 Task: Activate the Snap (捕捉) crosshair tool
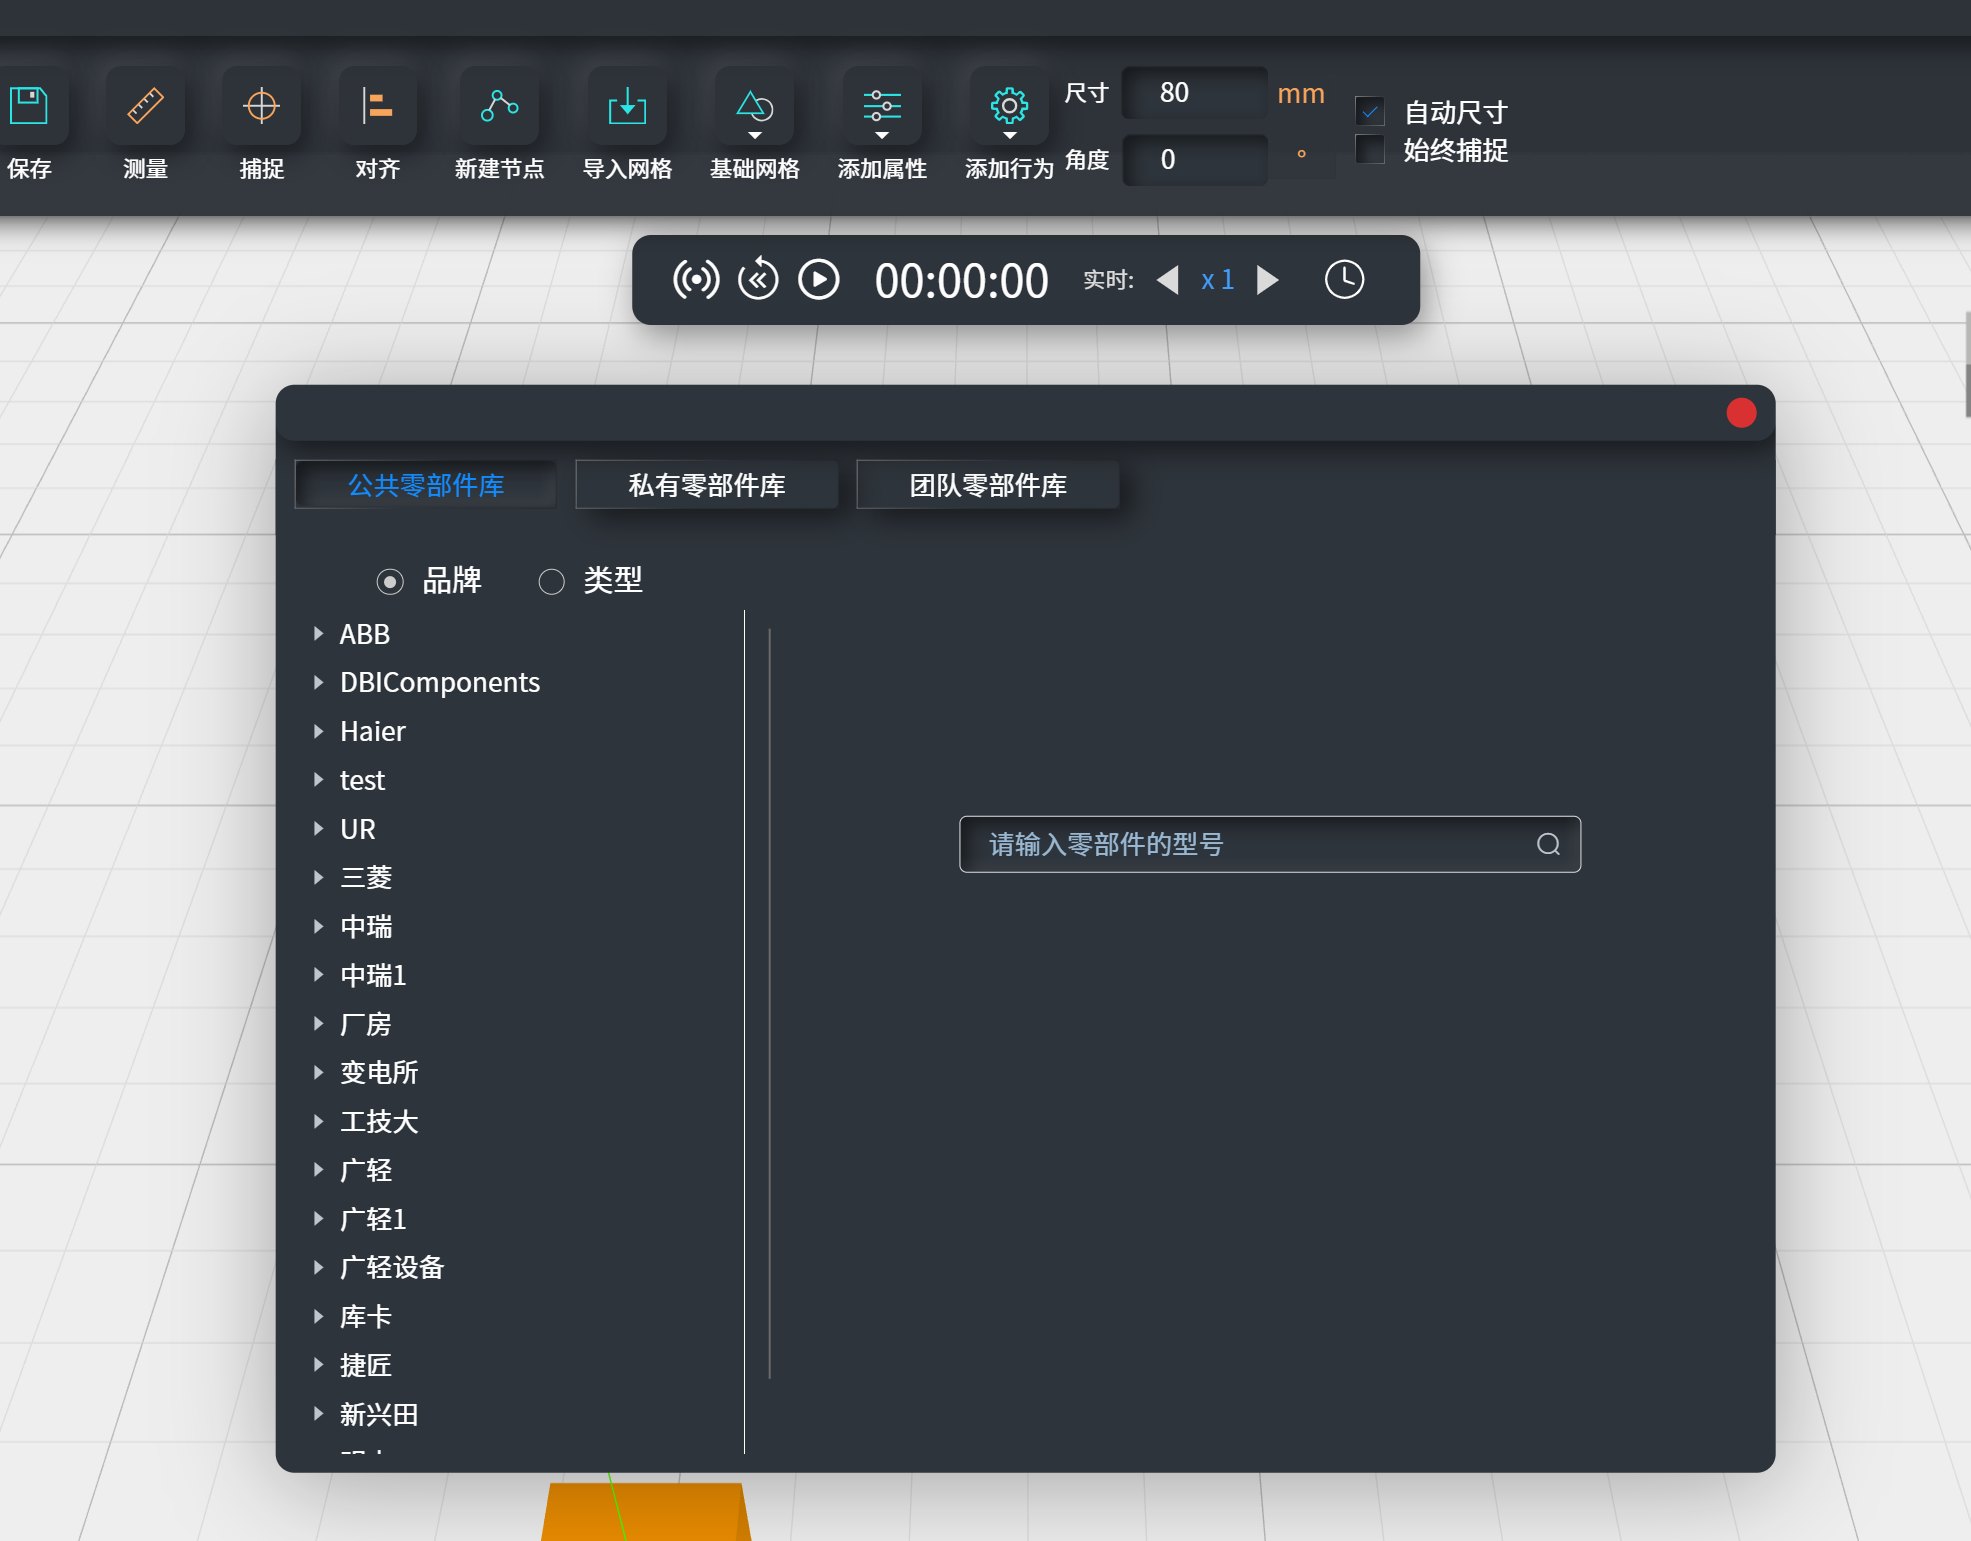[261, 106]
